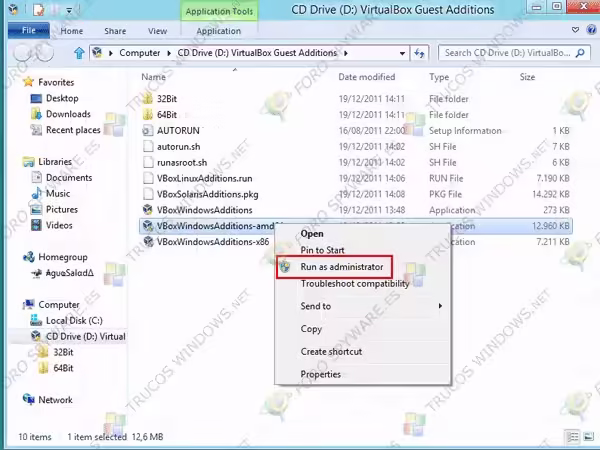The height and width of the screenshot is (450, 600).
Task: Click the CD Drive (D:) breadcrumb segment
Action: pyautogui.click(x=257, y=53)
